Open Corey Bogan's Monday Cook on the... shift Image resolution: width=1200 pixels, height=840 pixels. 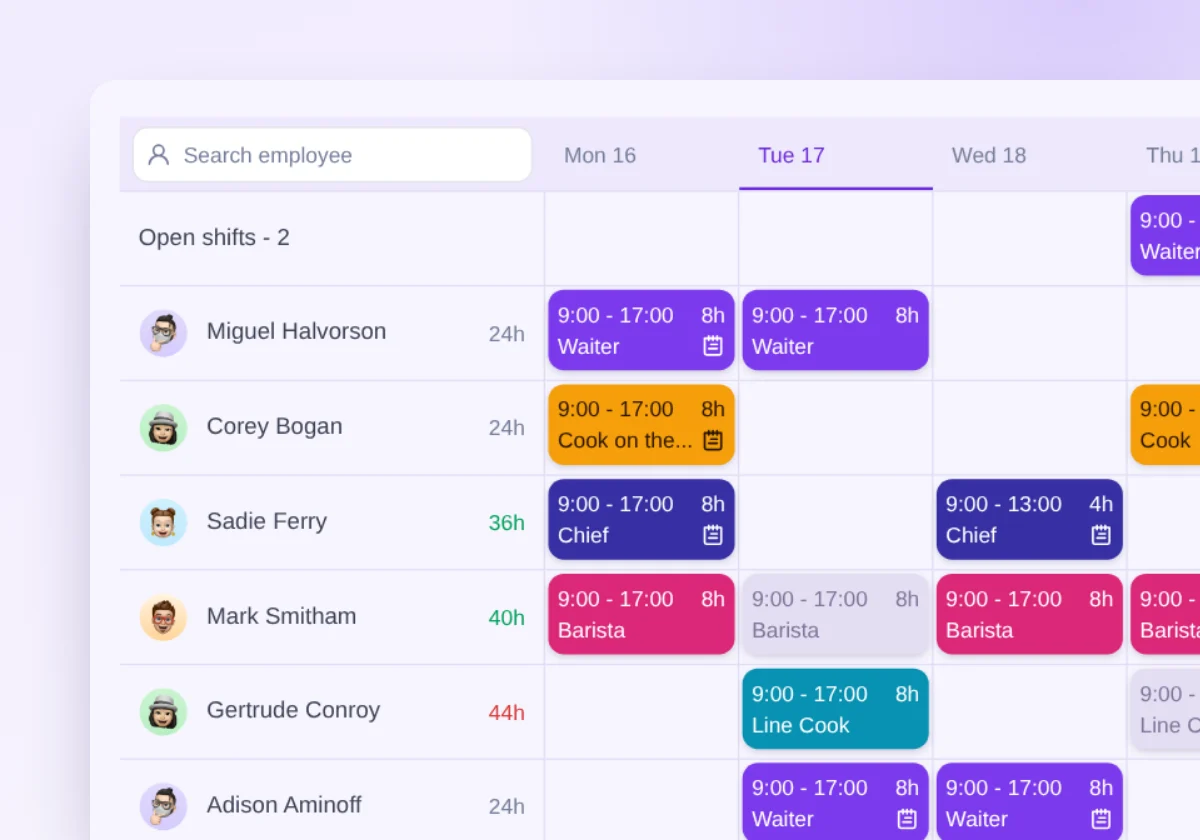click(641, 425)
